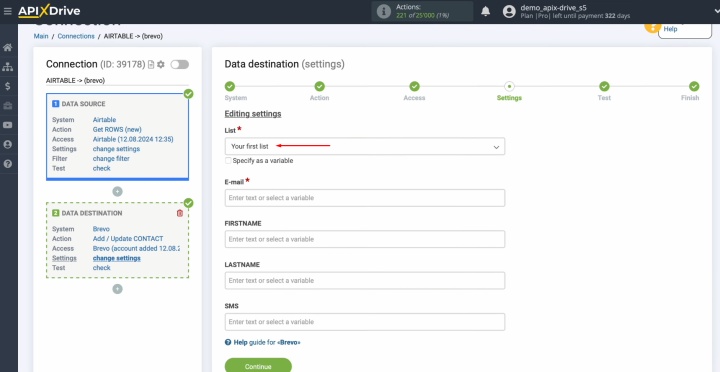Open the hamburger menu icon
Image resolution: width=720 pixels, height=372 pixels.
click(x=7, y=11)
